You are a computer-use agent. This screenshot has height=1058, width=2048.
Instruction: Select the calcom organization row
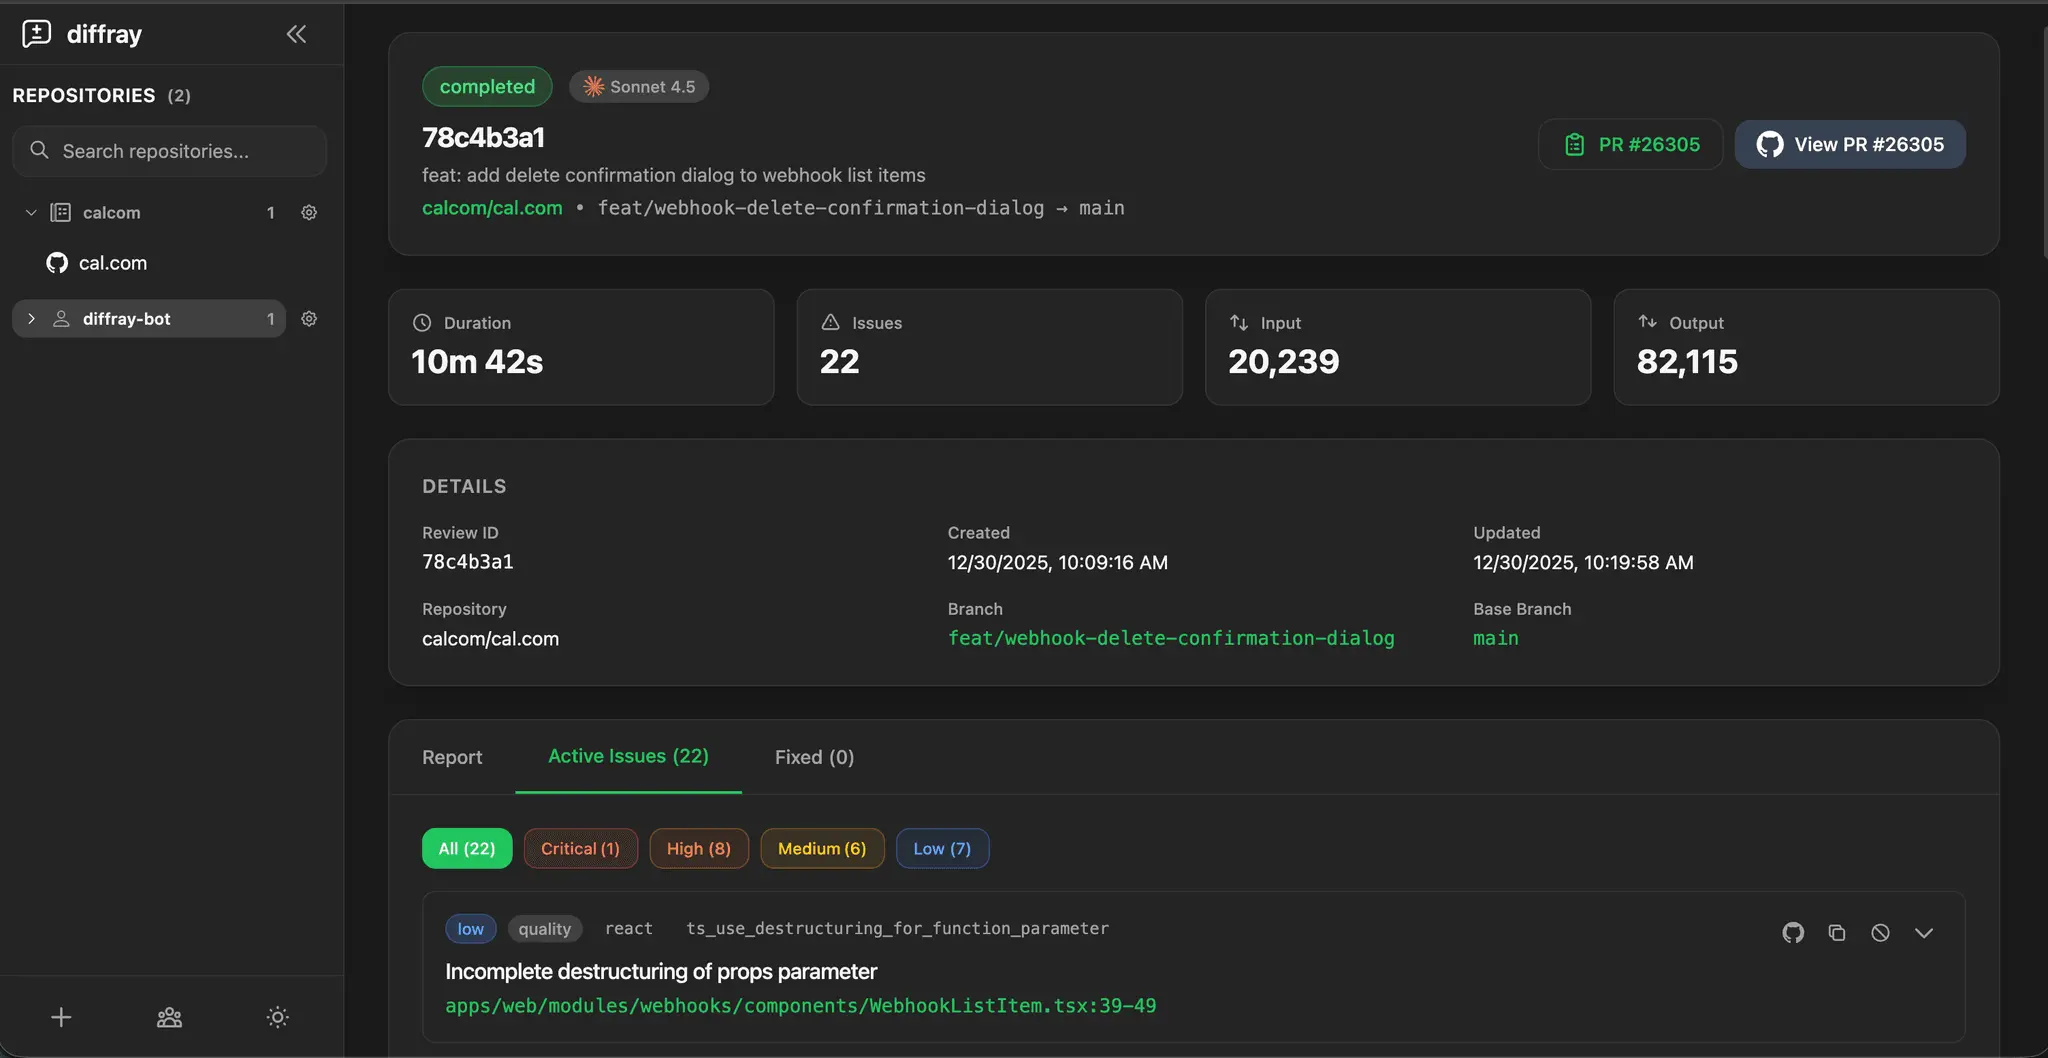[x=149, y=212]
